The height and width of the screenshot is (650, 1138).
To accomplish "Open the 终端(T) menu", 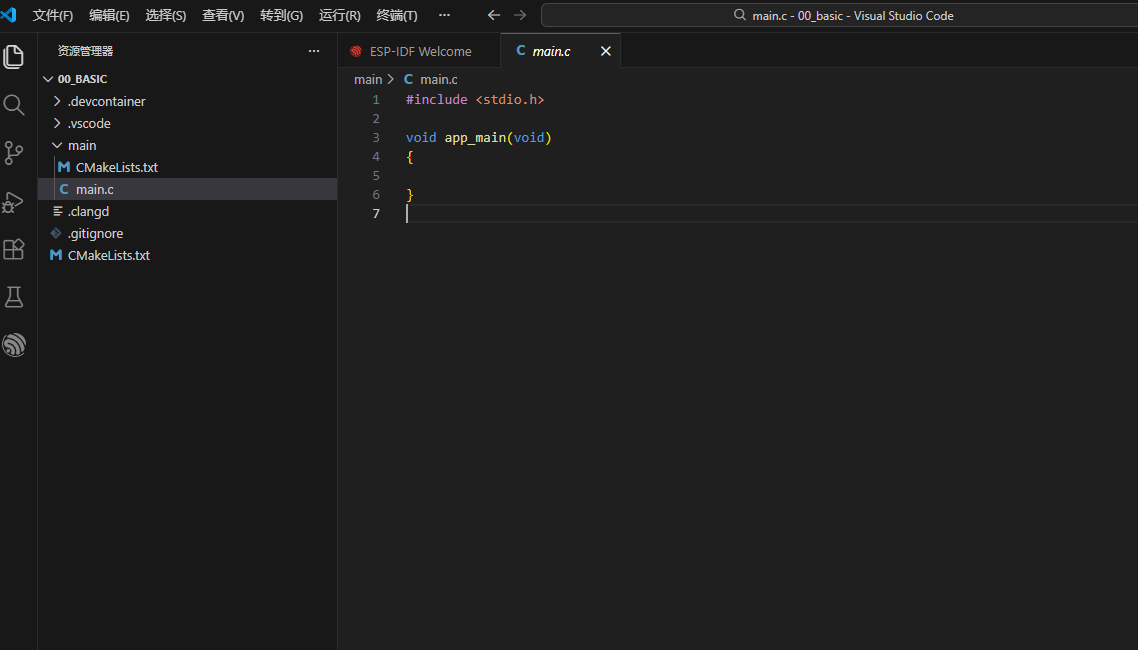I will (x=397, y=15).
